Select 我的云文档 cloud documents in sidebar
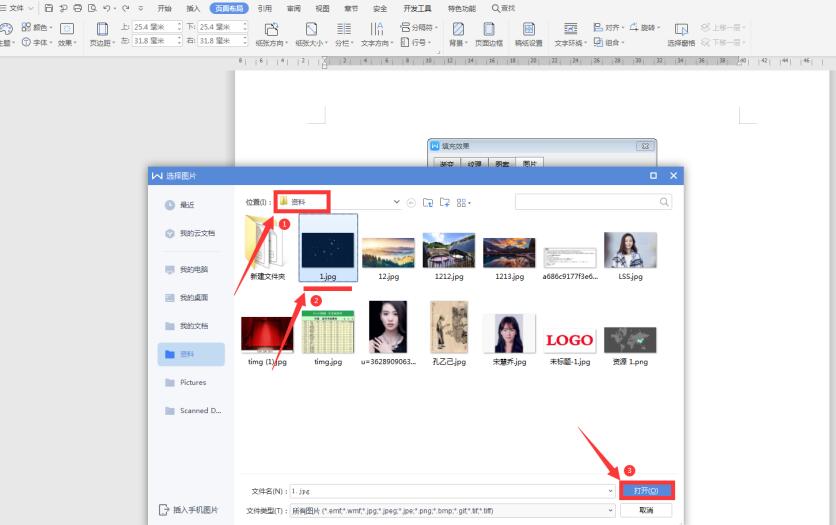 190,233
